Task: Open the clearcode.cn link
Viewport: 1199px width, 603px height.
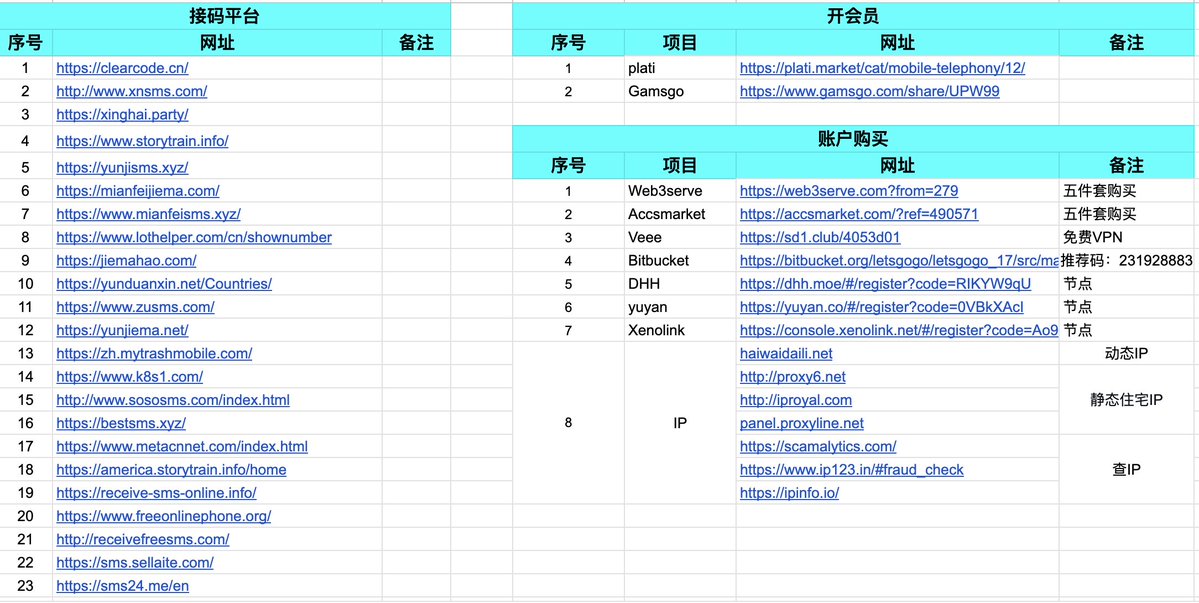Action: [x=122, y=68]
